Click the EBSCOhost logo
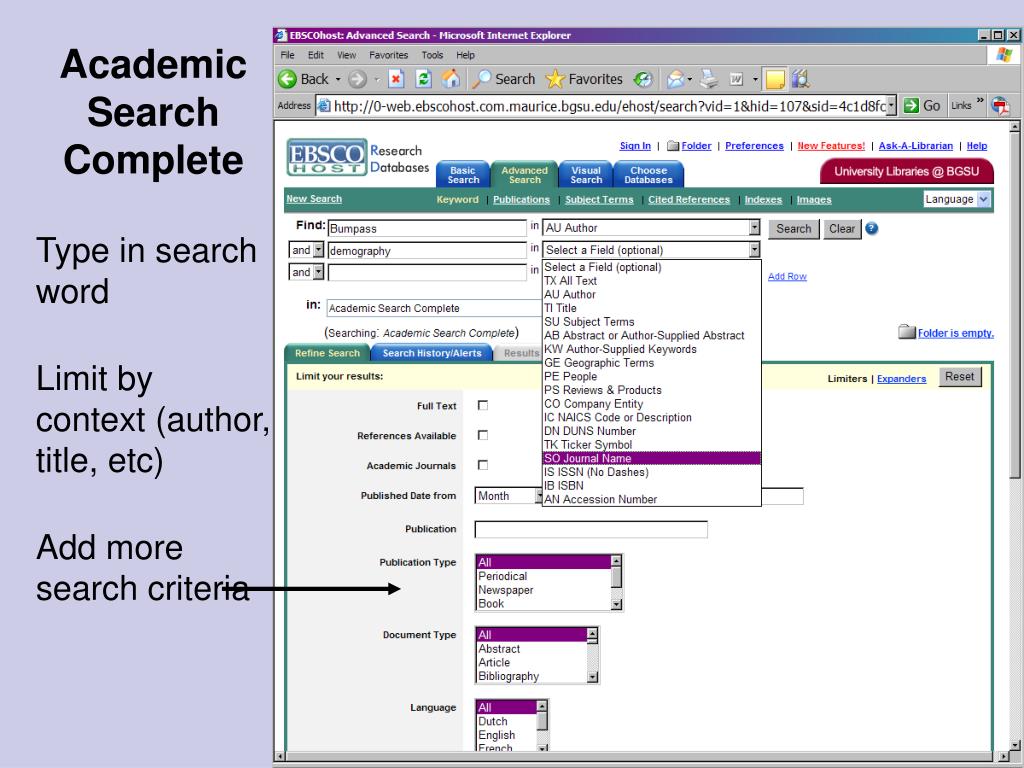The width and height of the screenshot is (1024, 768). pyautogui.click(x=327, y=157)
